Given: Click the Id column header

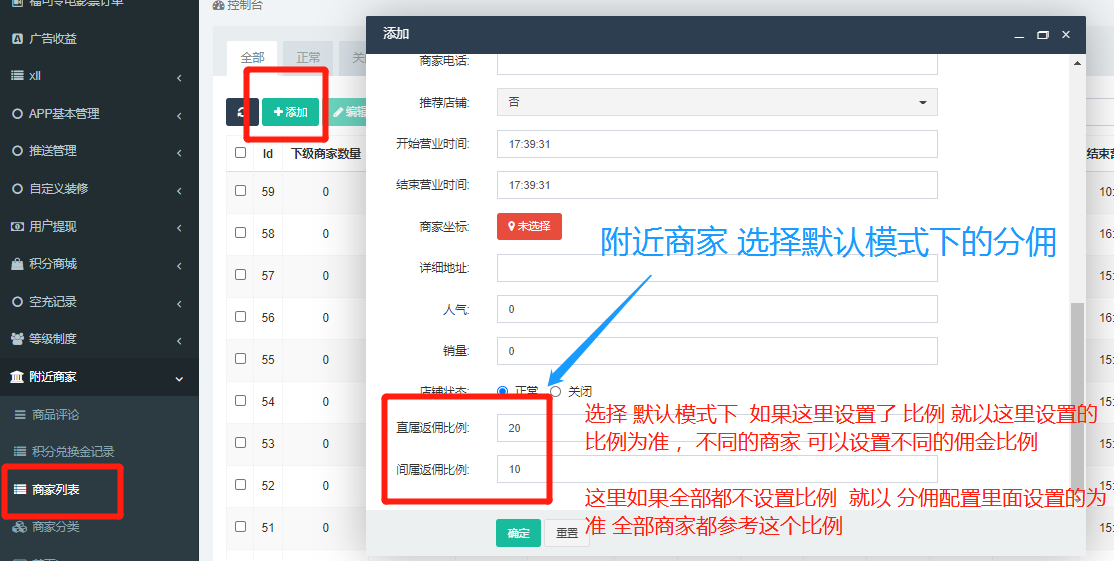Looking at the screenshot, I should coord(268,153).
